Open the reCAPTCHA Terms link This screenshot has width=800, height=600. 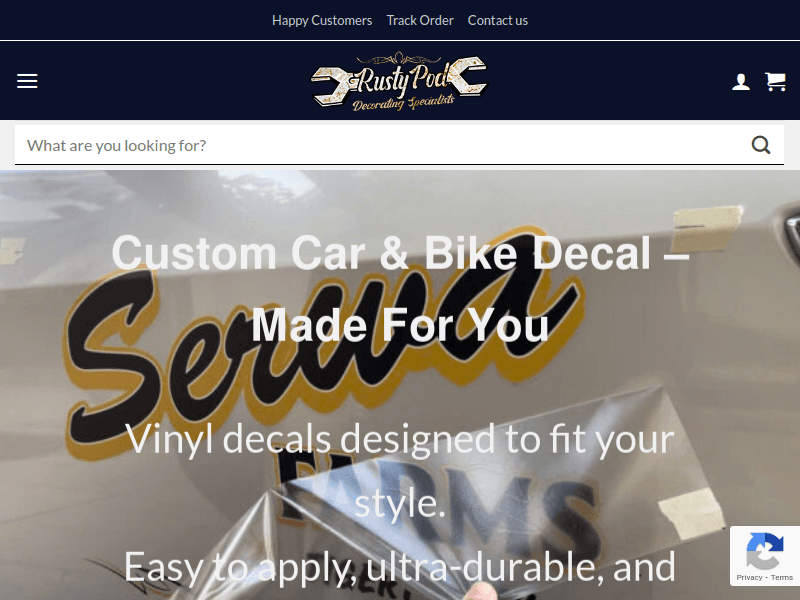(x=782, y=578)
